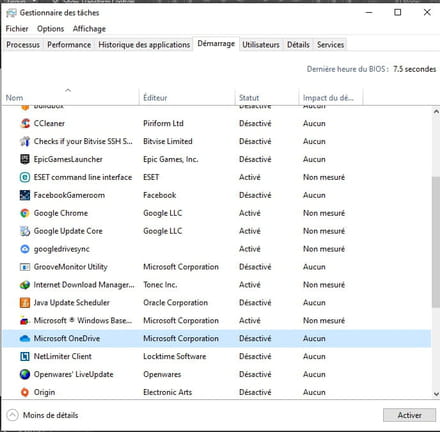Sort by Impact du démarrage column header
The width and height of the screenshot is (440, 432).
330,98
